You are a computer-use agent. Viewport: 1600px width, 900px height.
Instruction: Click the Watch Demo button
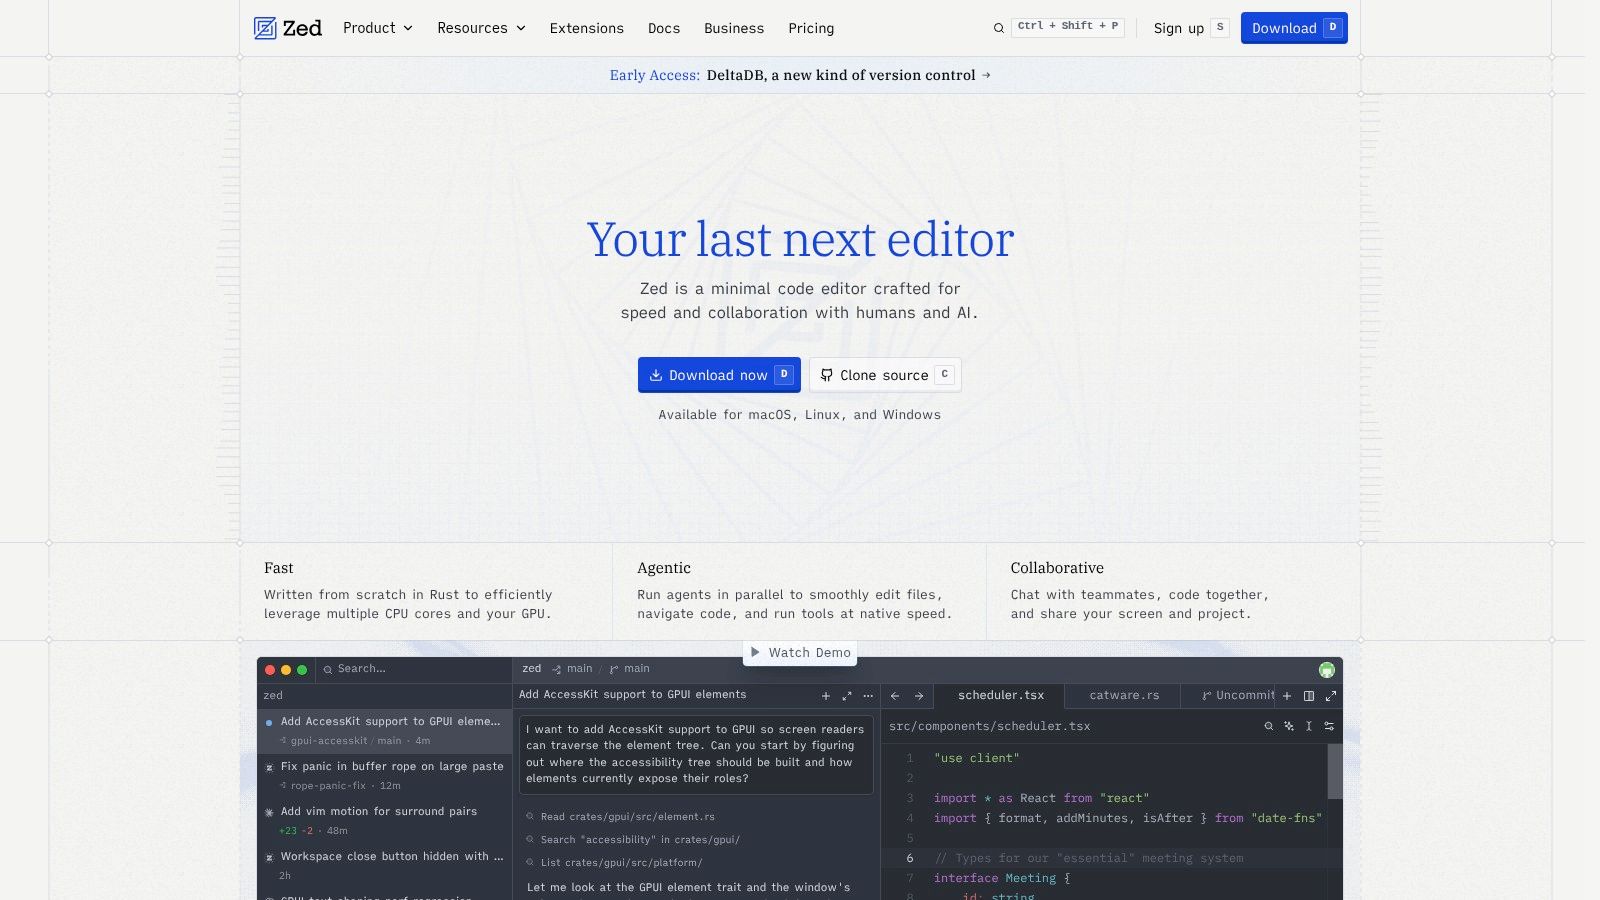pyautogui.click(x=800, y=652)
